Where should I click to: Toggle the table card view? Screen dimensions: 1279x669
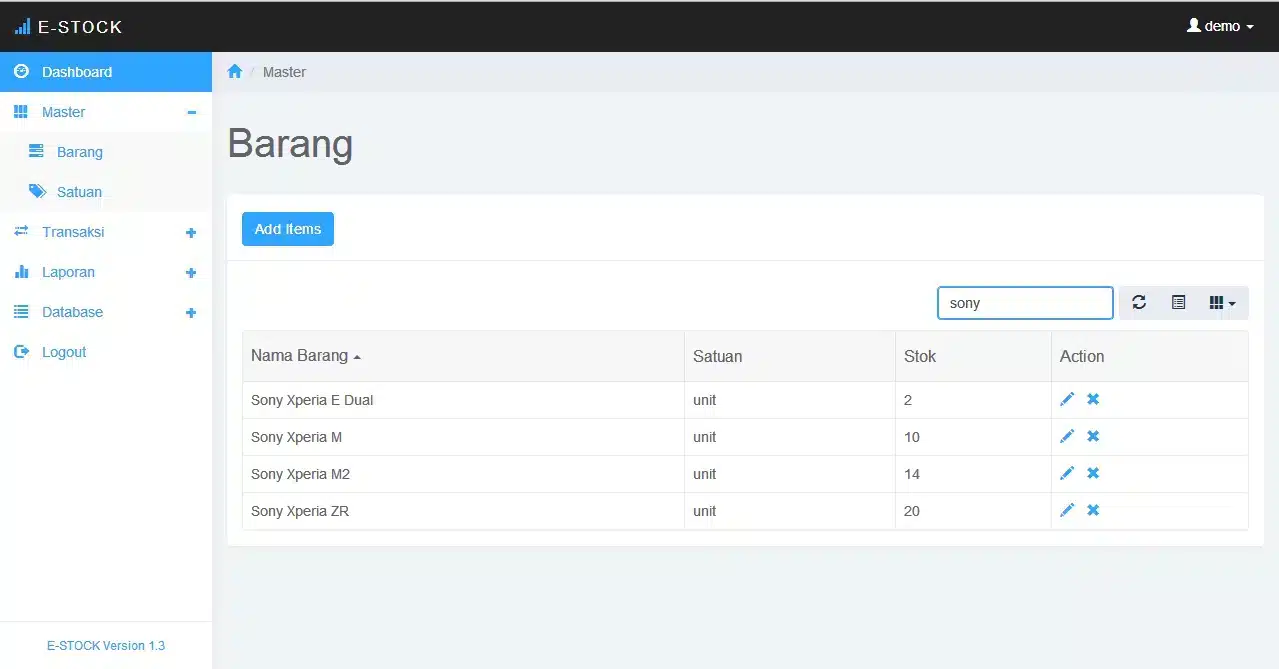1178,303
